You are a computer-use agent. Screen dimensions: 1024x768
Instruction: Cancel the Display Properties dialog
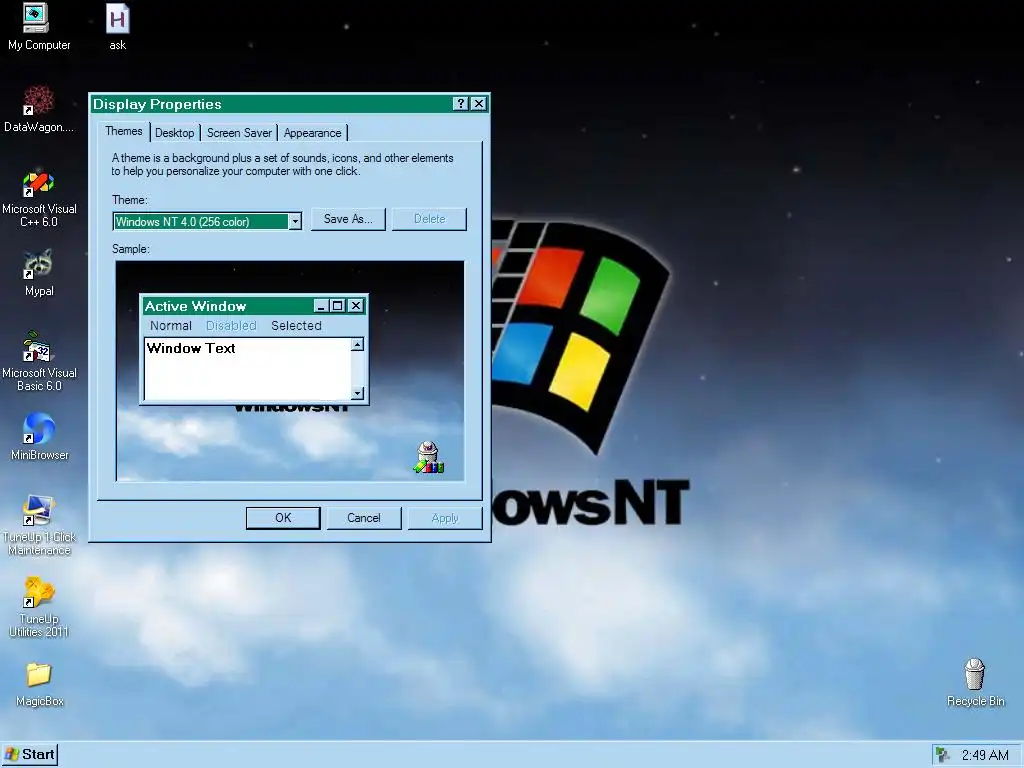(x=364, y=518)
